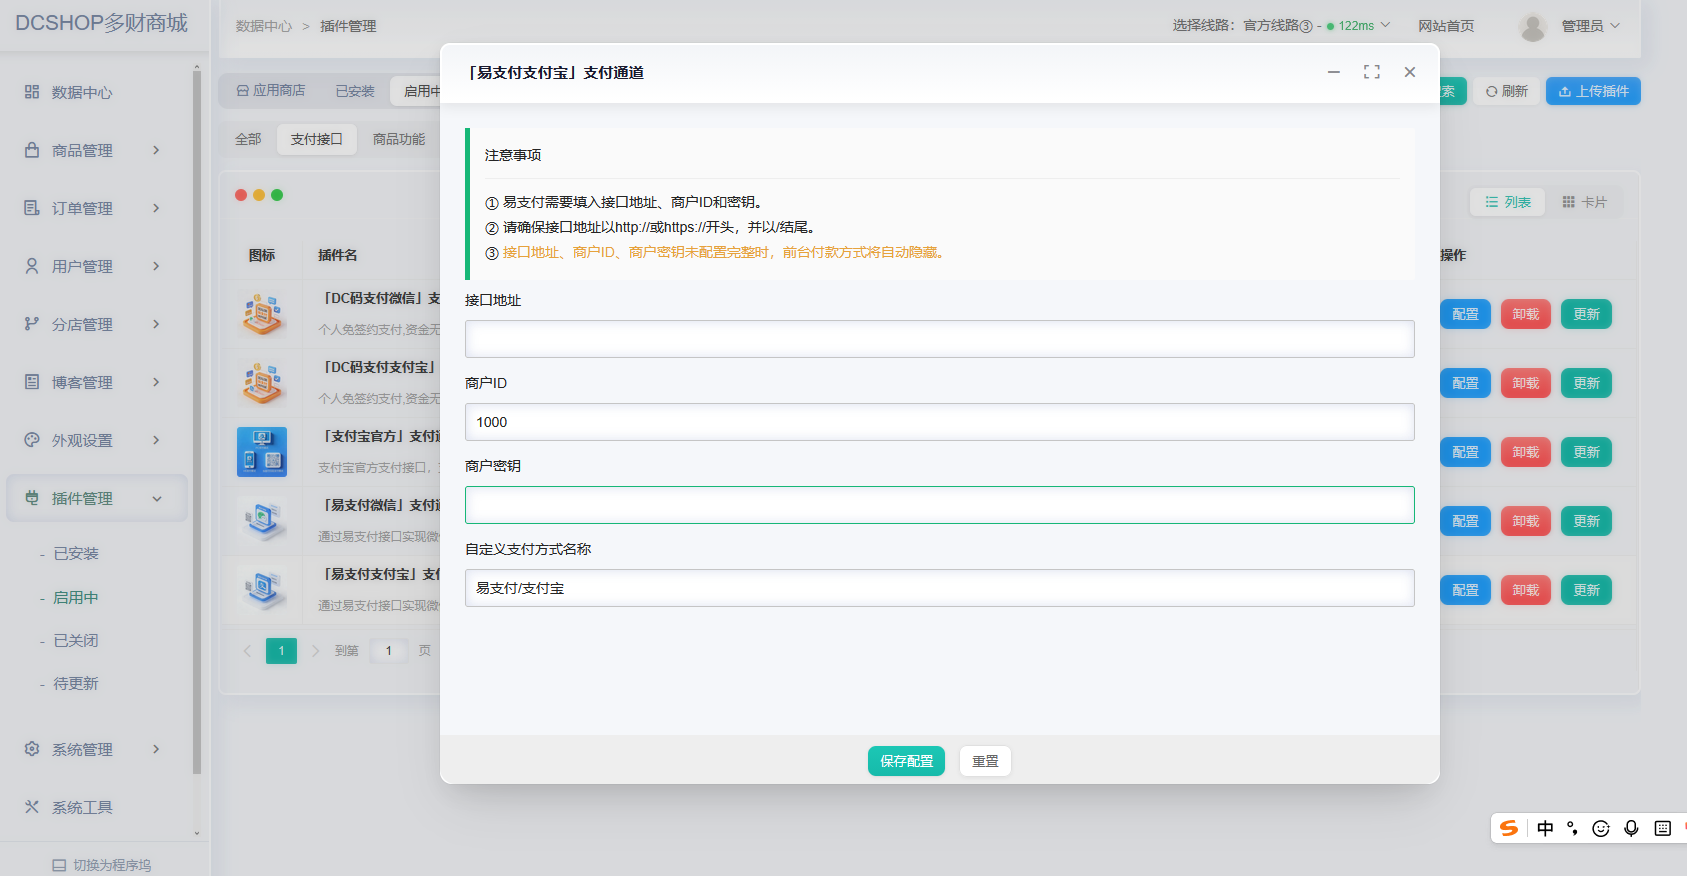Select the 全部 filter tab
The width and height of the screenshot is (1687, 876).
[248, 139]
